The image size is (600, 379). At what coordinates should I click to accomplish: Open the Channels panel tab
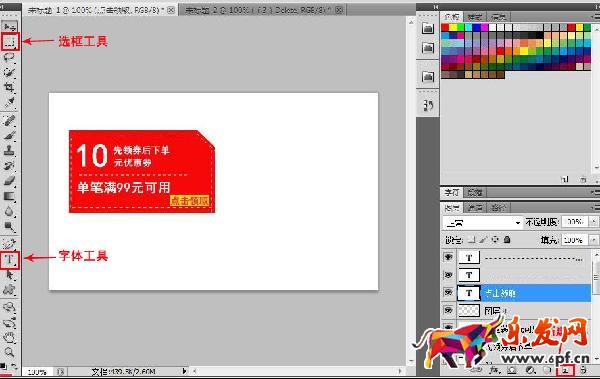point(475,208)
